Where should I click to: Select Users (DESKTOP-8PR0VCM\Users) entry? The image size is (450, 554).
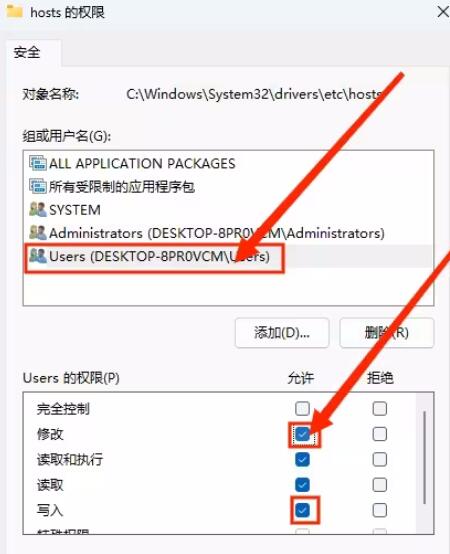coord(228,257)
